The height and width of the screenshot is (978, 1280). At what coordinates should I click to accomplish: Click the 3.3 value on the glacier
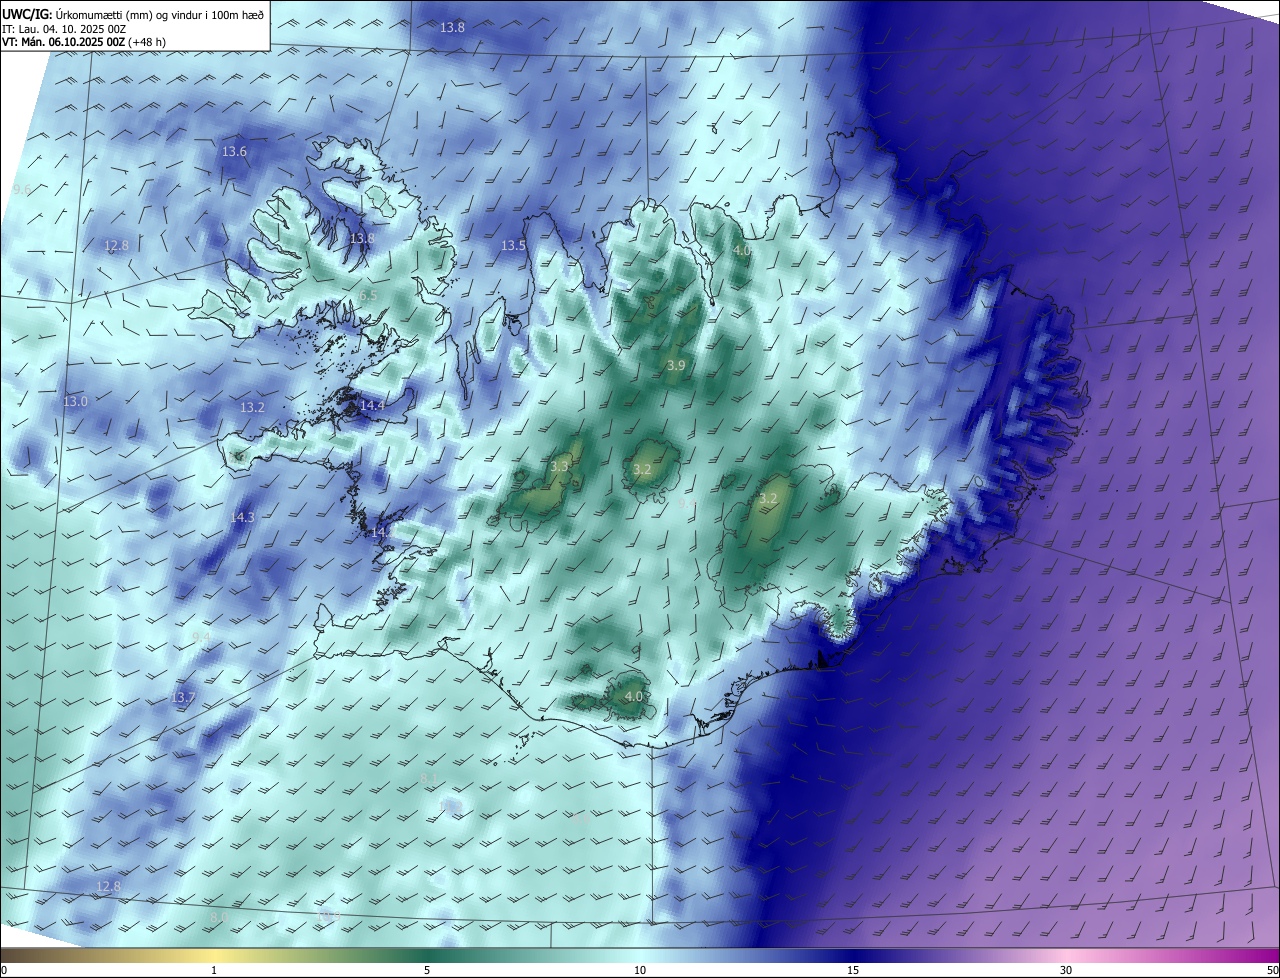click(x=560, y=467)
